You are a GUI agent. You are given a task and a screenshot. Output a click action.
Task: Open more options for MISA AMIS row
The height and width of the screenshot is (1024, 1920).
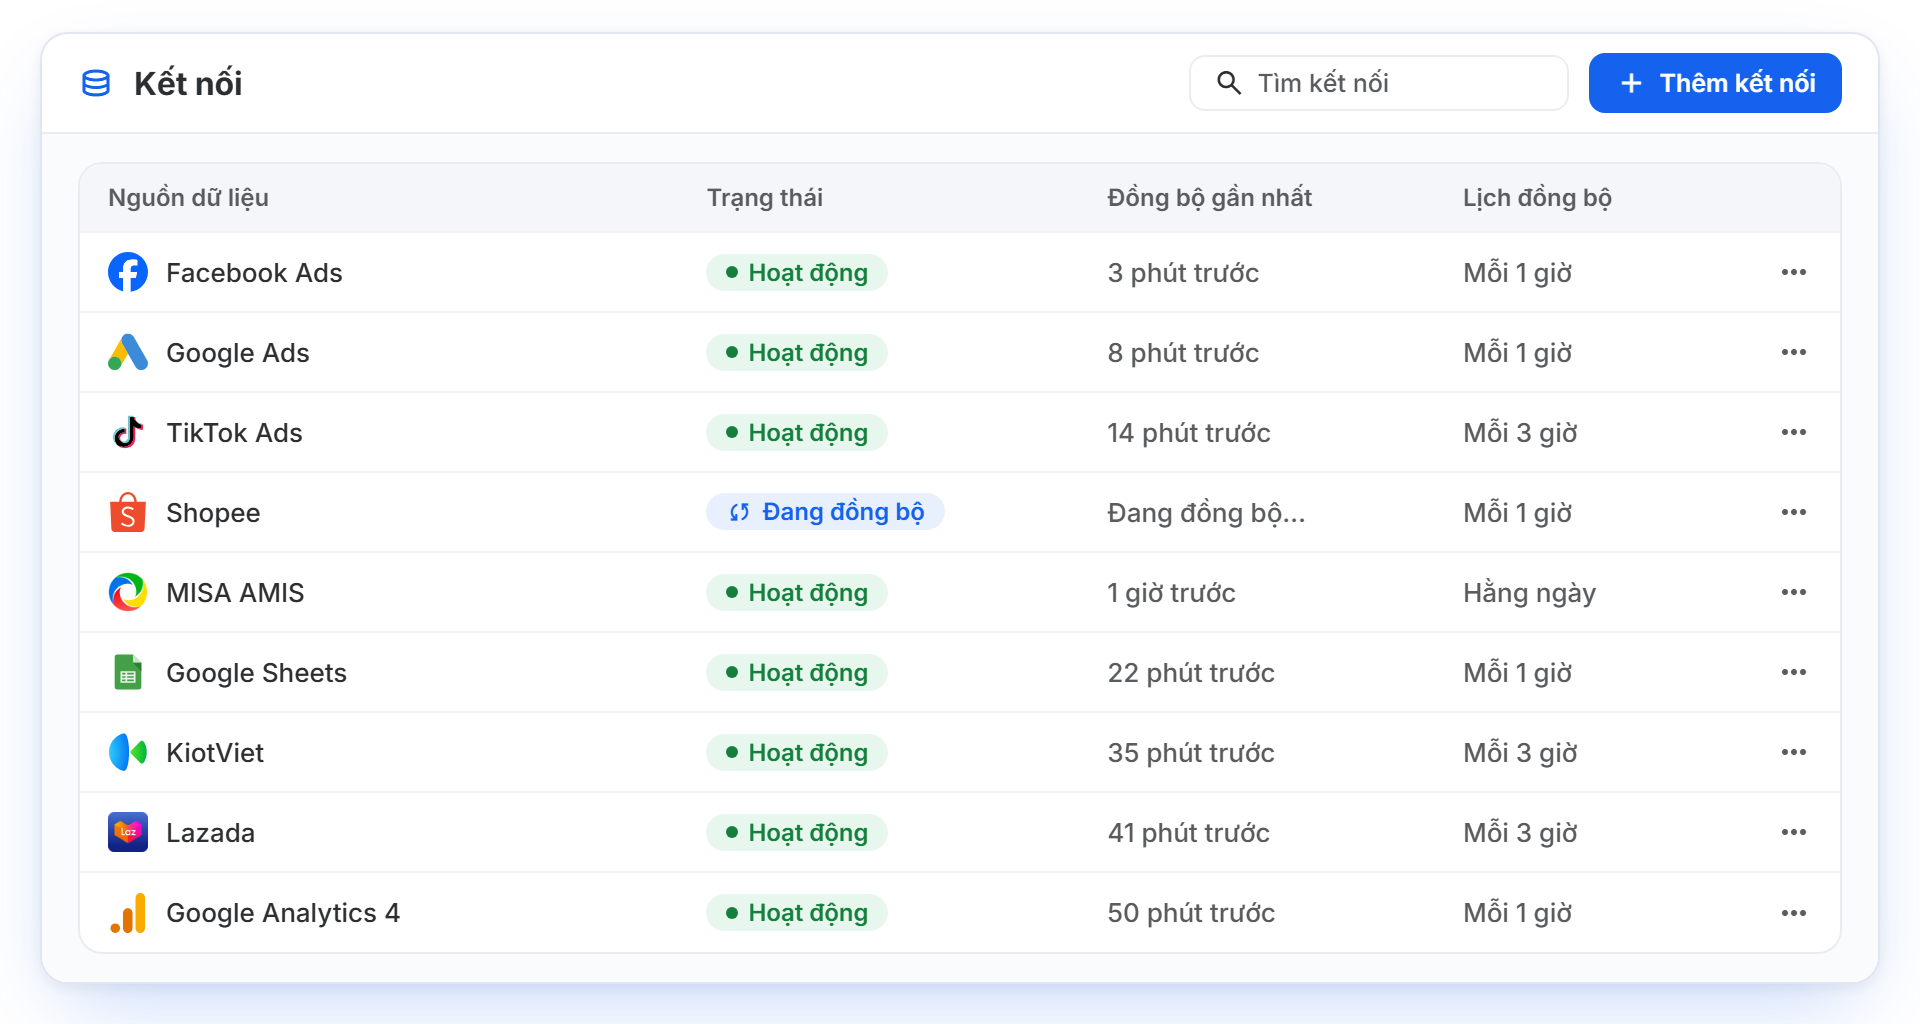[x=1794, y=592]
